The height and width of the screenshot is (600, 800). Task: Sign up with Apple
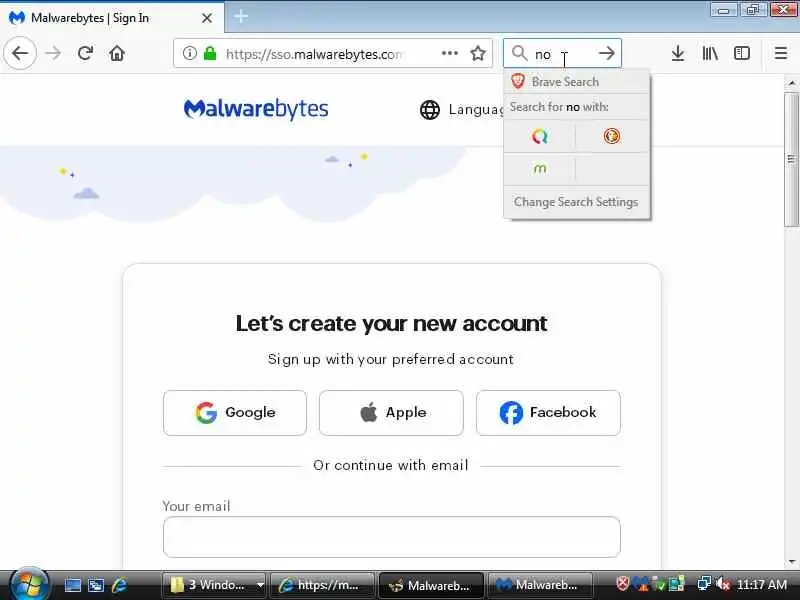tap(391, 413)
